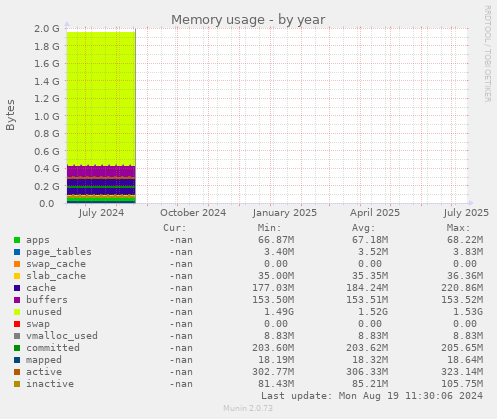Click the blue page_tables legend swatch
Viewport: 497px width, 419px height.
(x=17, y=252)
